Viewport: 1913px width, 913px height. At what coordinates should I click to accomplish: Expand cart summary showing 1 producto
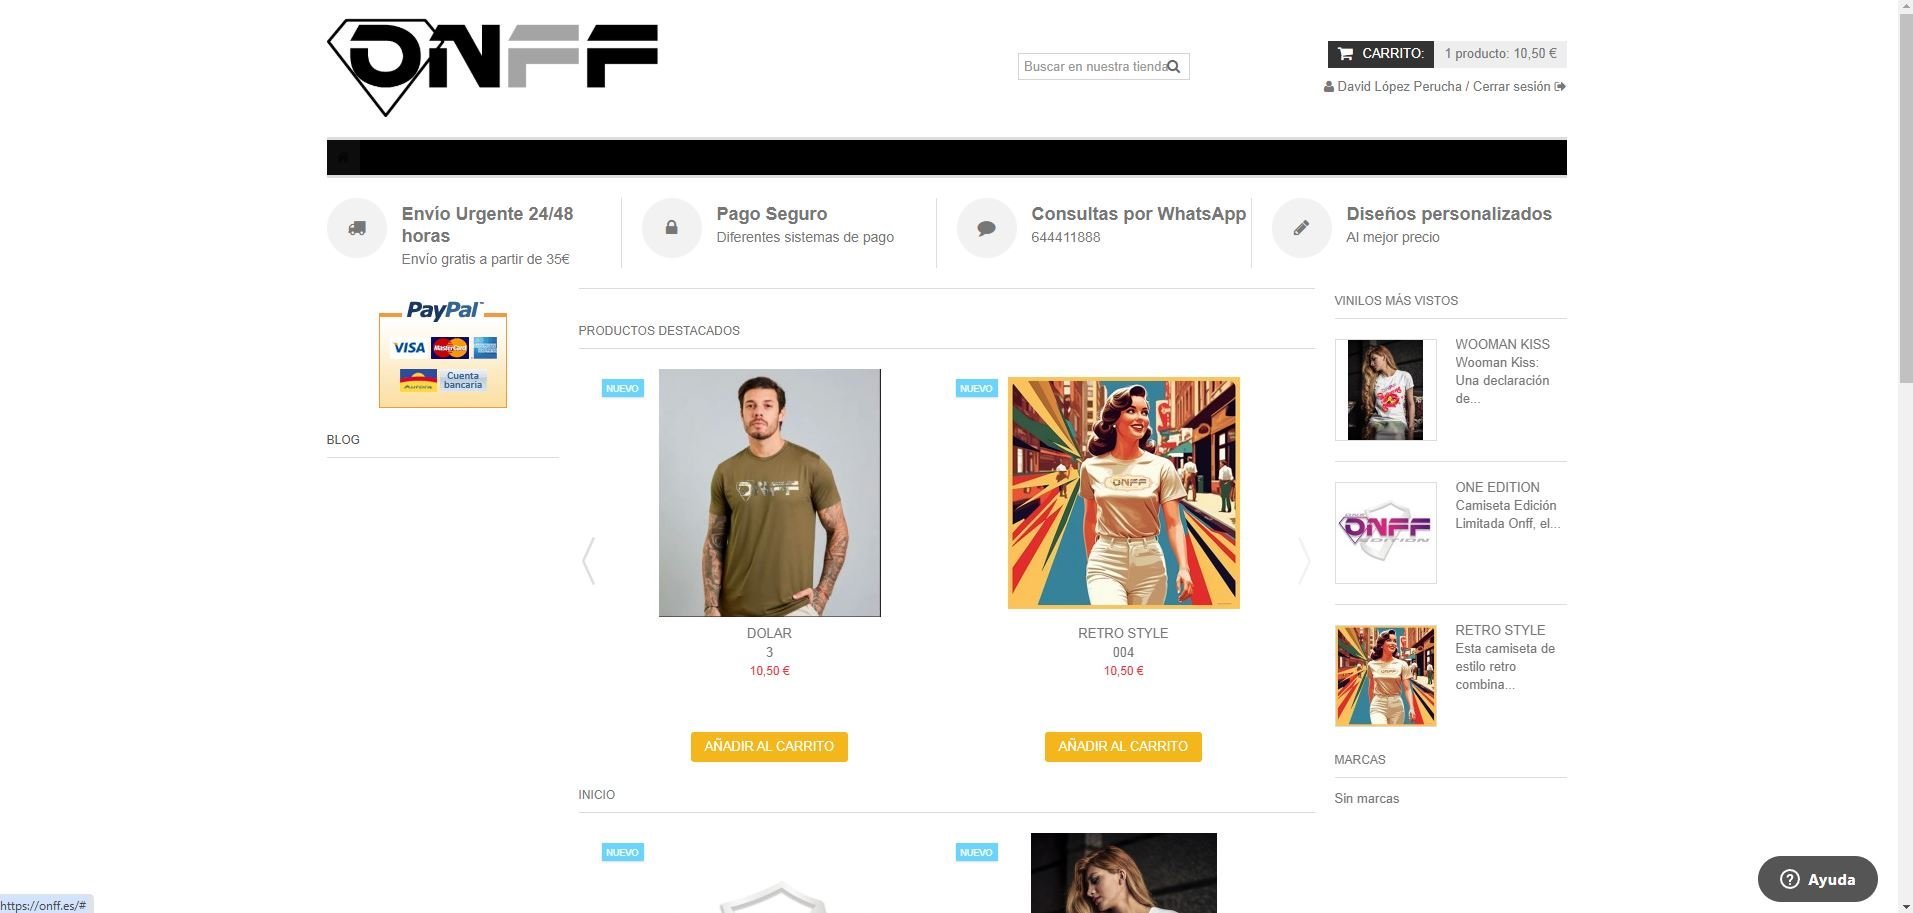(x=1500, y=54)
